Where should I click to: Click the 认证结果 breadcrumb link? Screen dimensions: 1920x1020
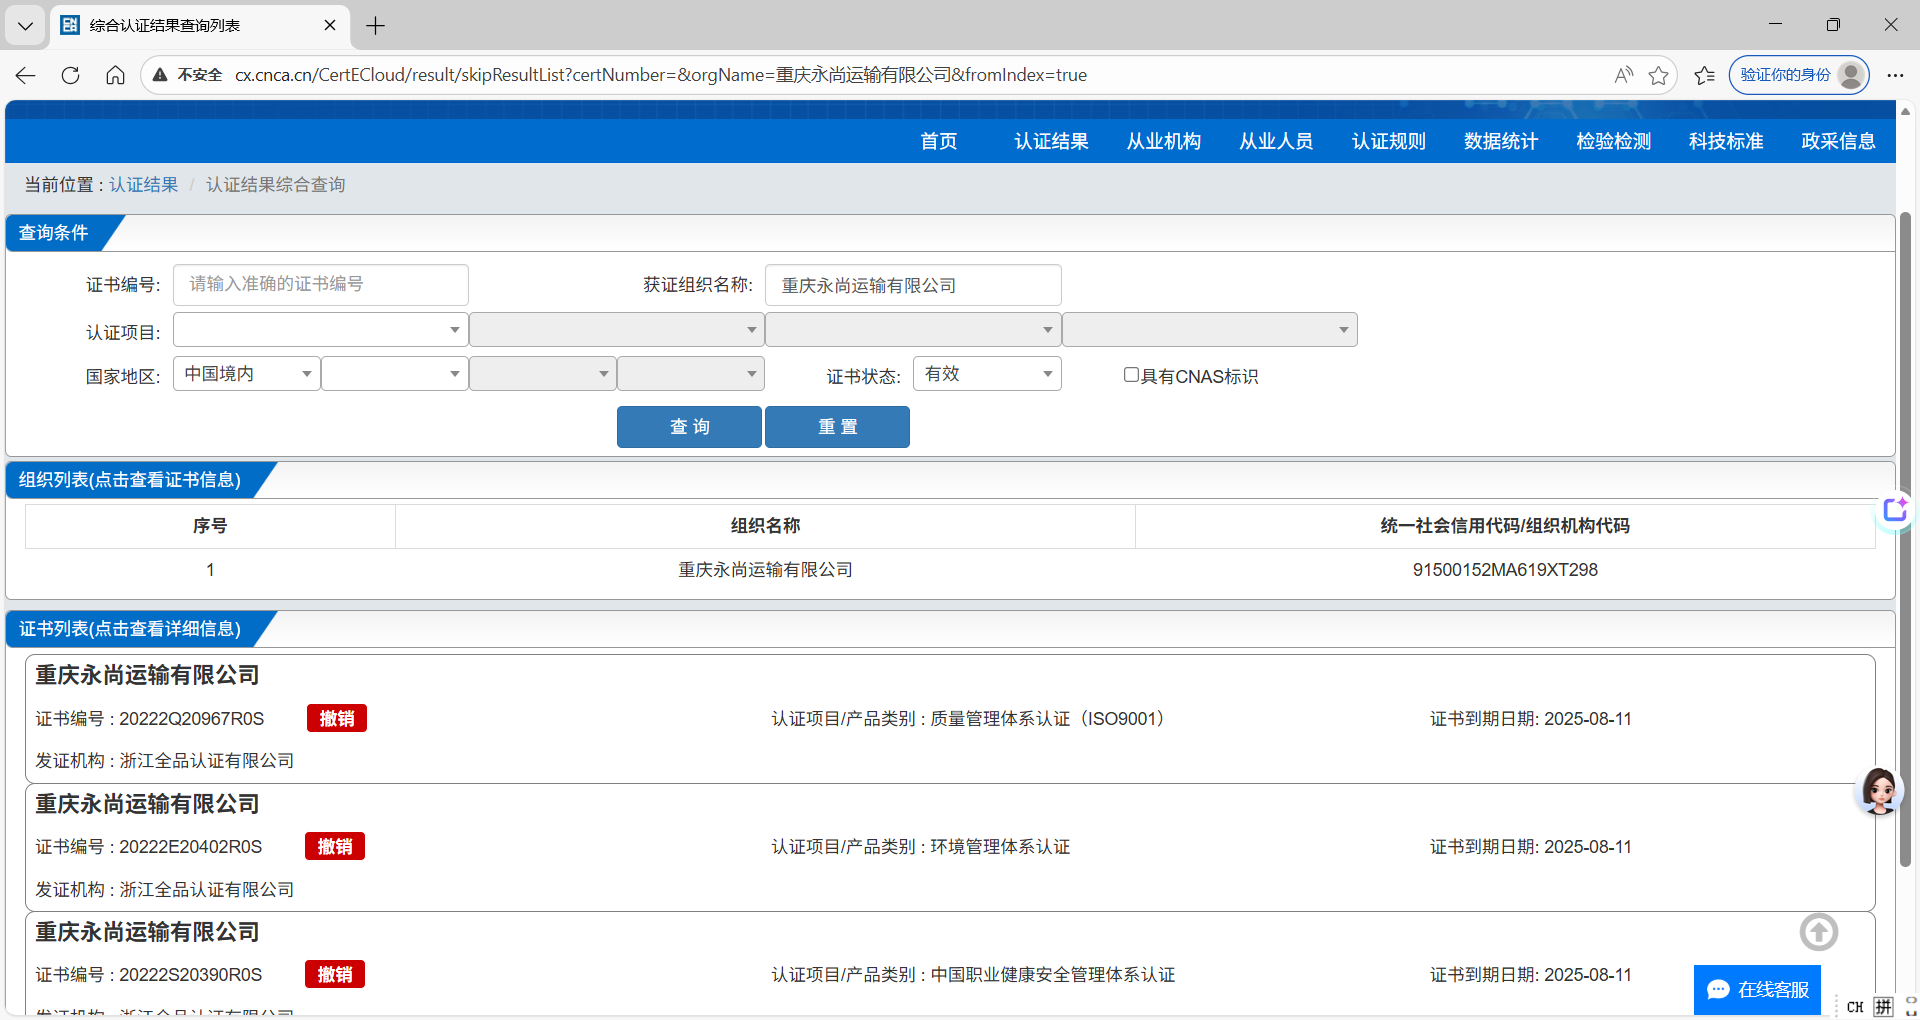143,185
